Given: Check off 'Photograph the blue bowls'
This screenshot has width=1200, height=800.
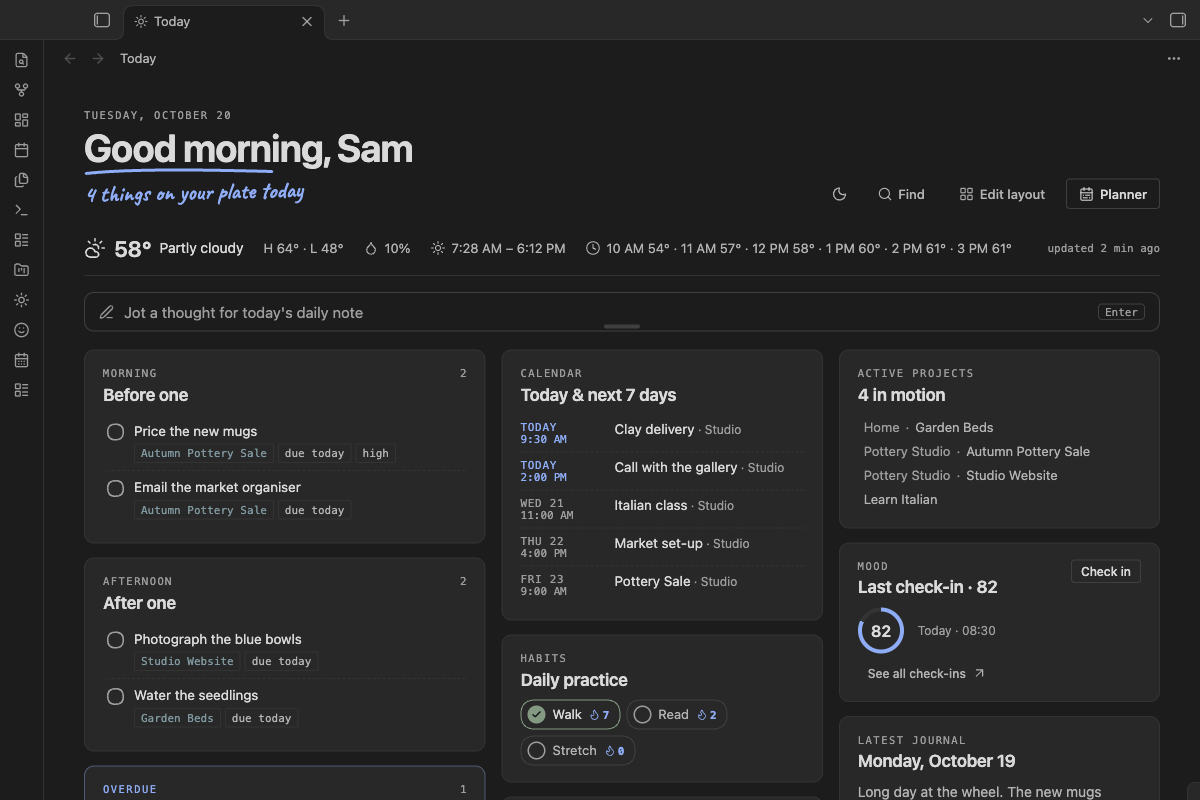Looking at the screenshot, I should 115,639.
